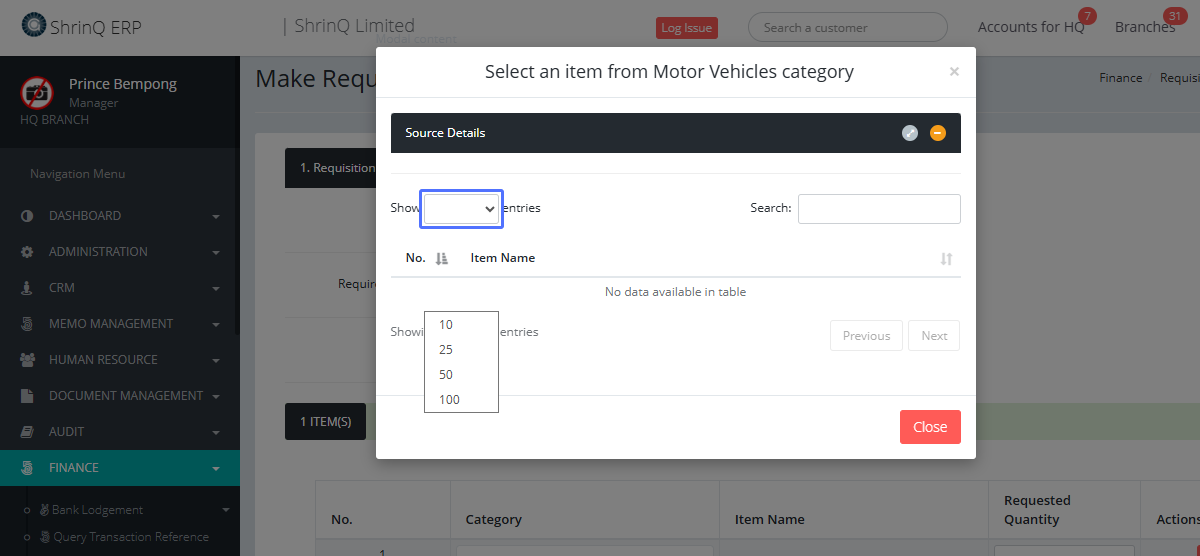Close the modal with the X icon

tap(954, 71)
